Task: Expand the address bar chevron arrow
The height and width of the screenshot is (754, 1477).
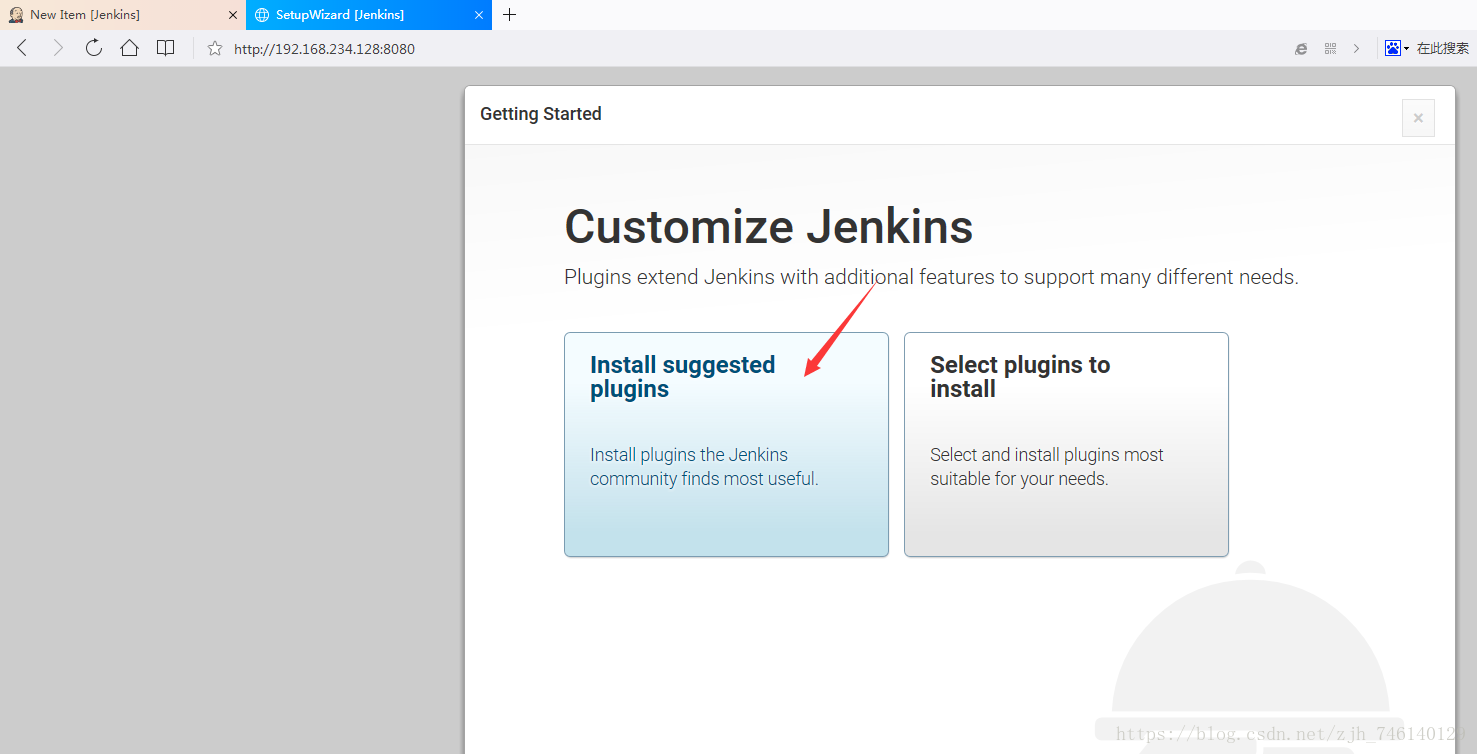Action: pyautogui.click(x=1357, y=48)
